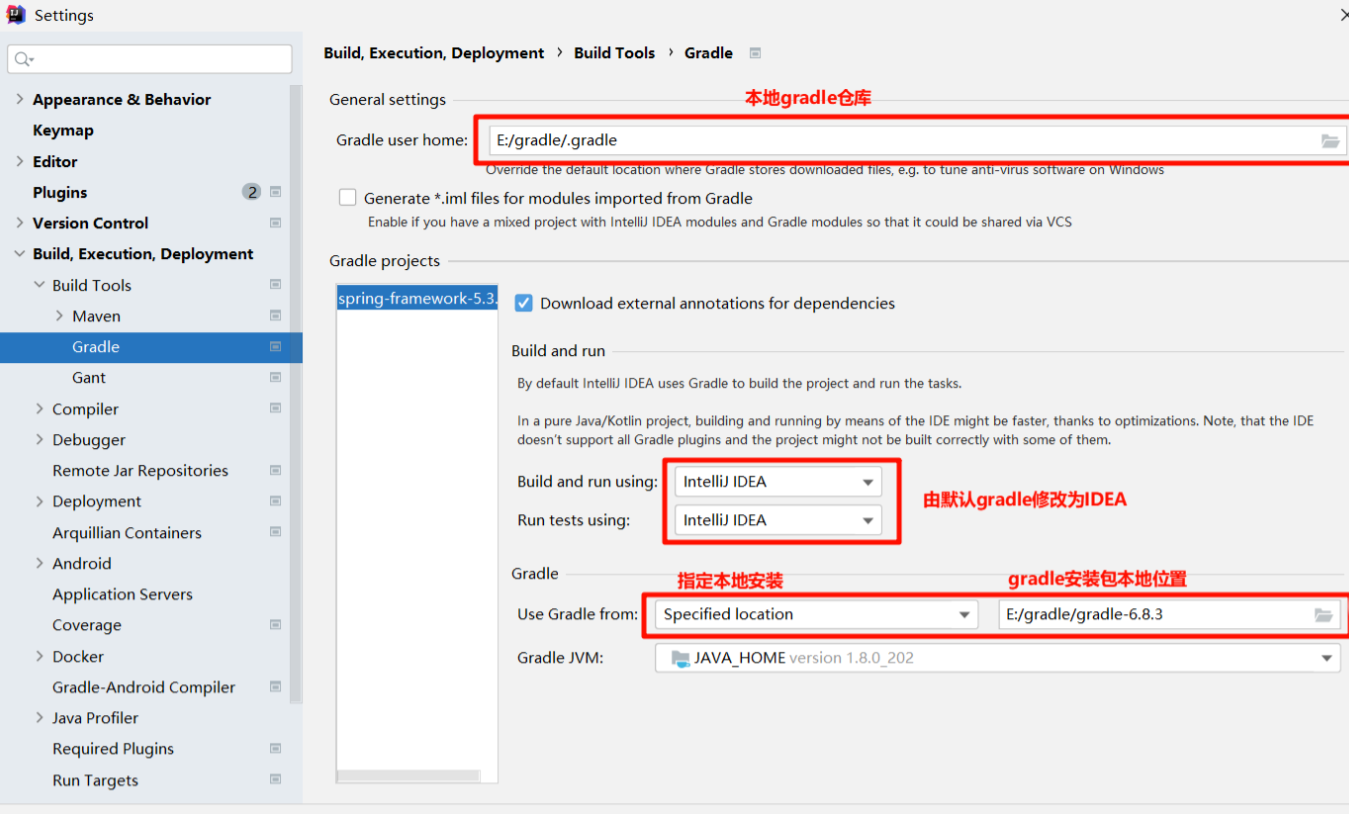This screenshot has width=1349, height=814.
Task: Click the project settings icon next to Version Control
Action: pos(276,223)
